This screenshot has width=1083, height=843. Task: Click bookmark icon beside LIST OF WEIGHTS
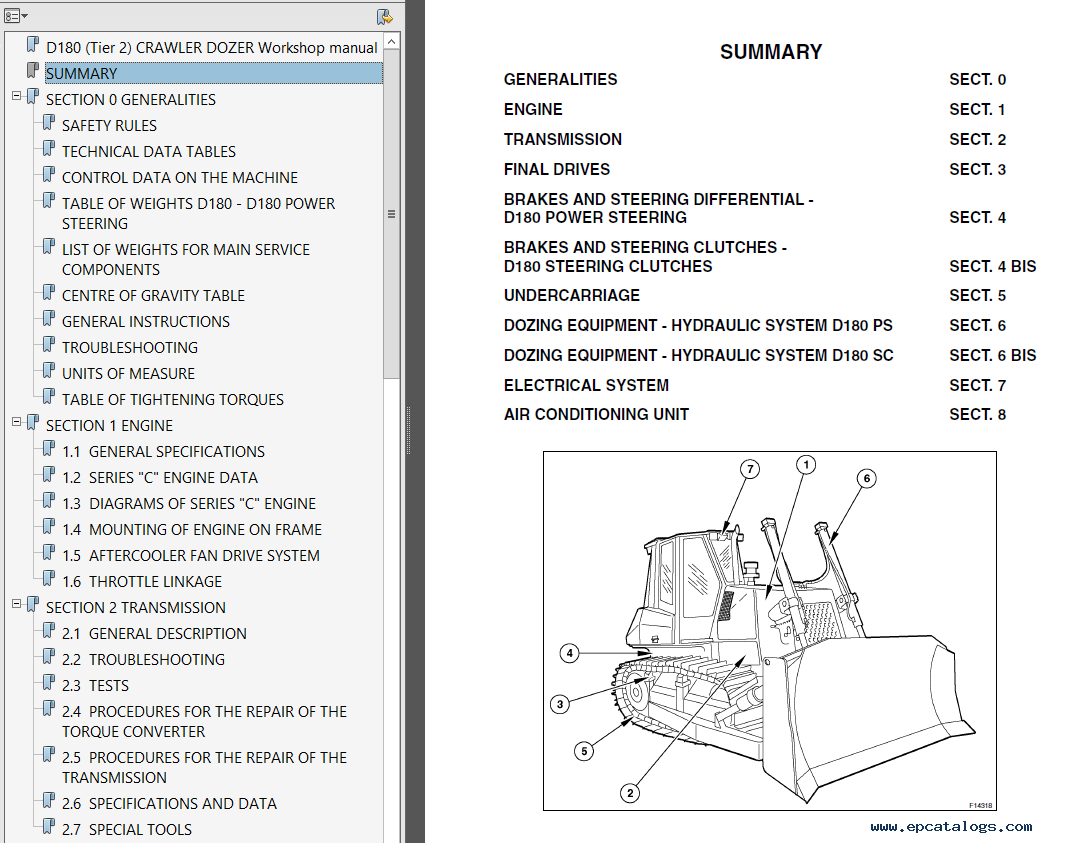click(48, 246)
